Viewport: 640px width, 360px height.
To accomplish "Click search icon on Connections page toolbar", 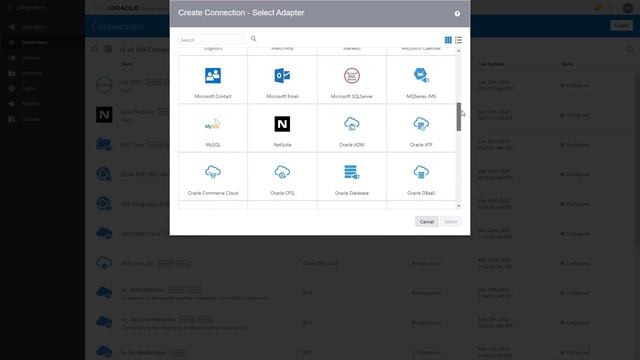I will pos(95,49).
